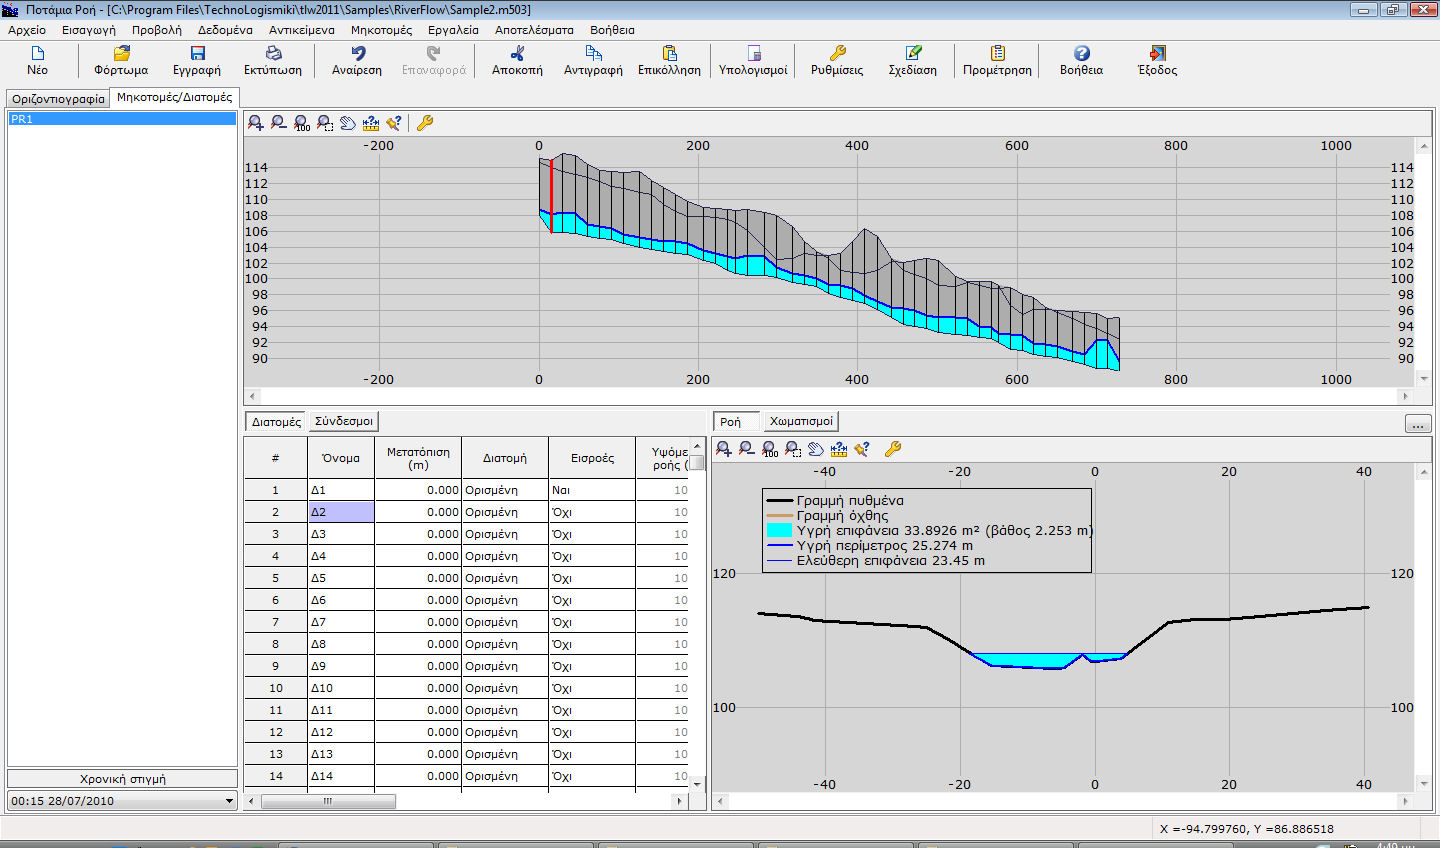Select pan hand tool above the cross-section chart
The width and height of the screenshot is (1440, 848).
[816, 450]
